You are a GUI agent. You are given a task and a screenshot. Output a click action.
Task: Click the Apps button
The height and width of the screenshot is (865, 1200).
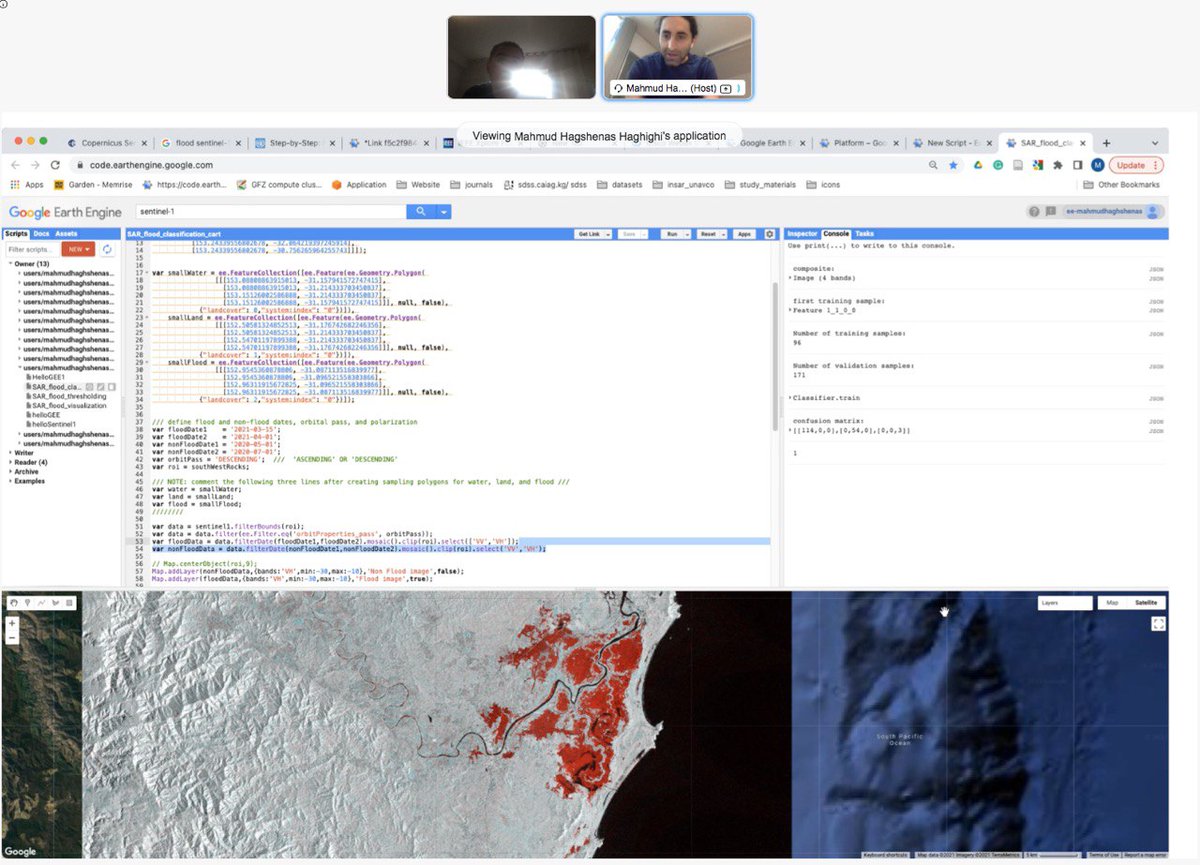coord(745,233)
